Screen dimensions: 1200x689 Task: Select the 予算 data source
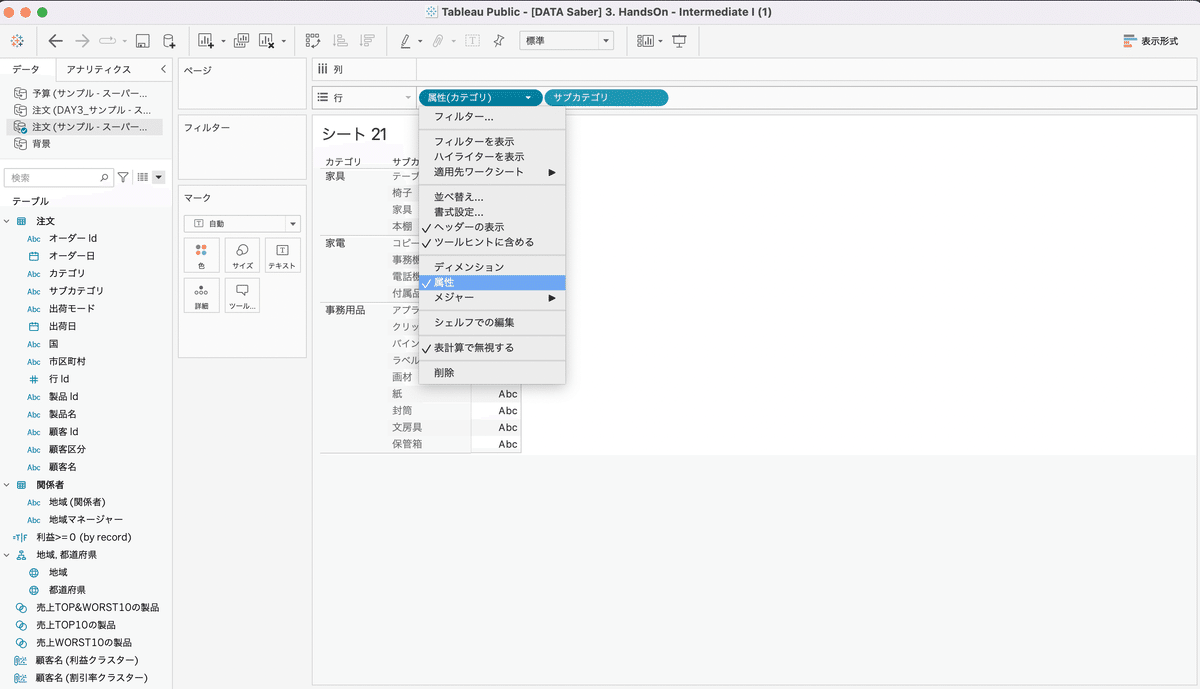[x=91, y=93]
